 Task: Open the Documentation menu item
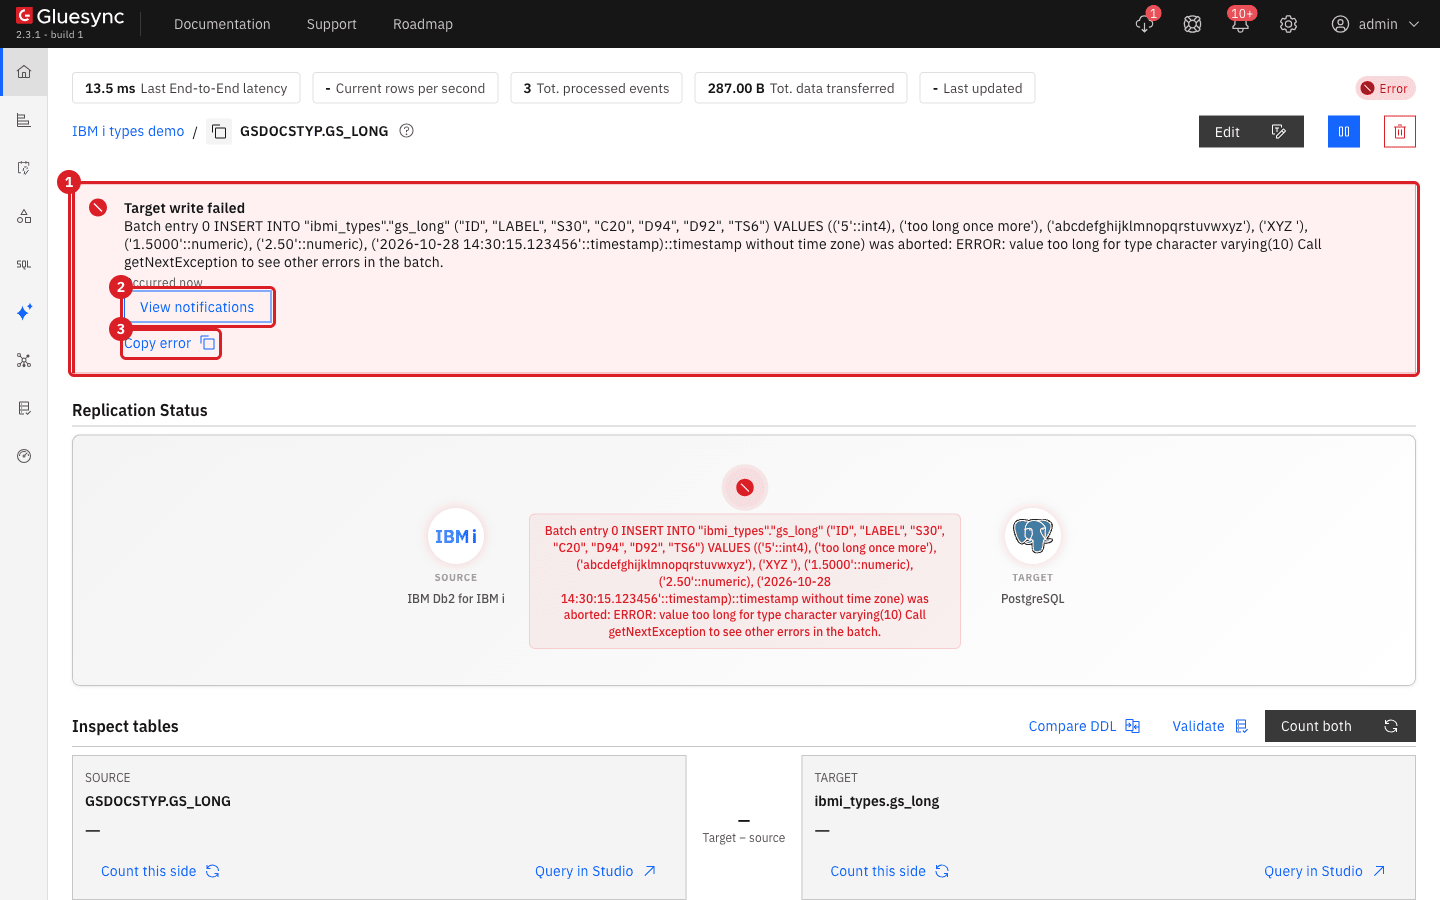click(x=222, y=24)
